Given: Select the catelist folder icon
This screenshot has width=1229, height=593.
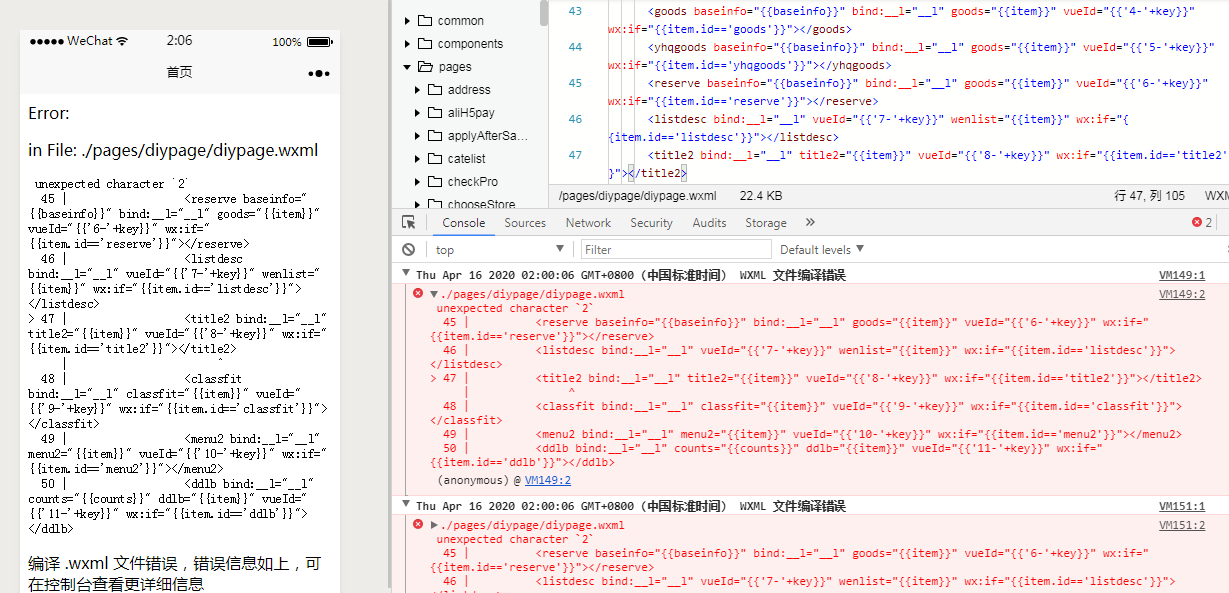Looking at the screenshot, I should (435, 158).
